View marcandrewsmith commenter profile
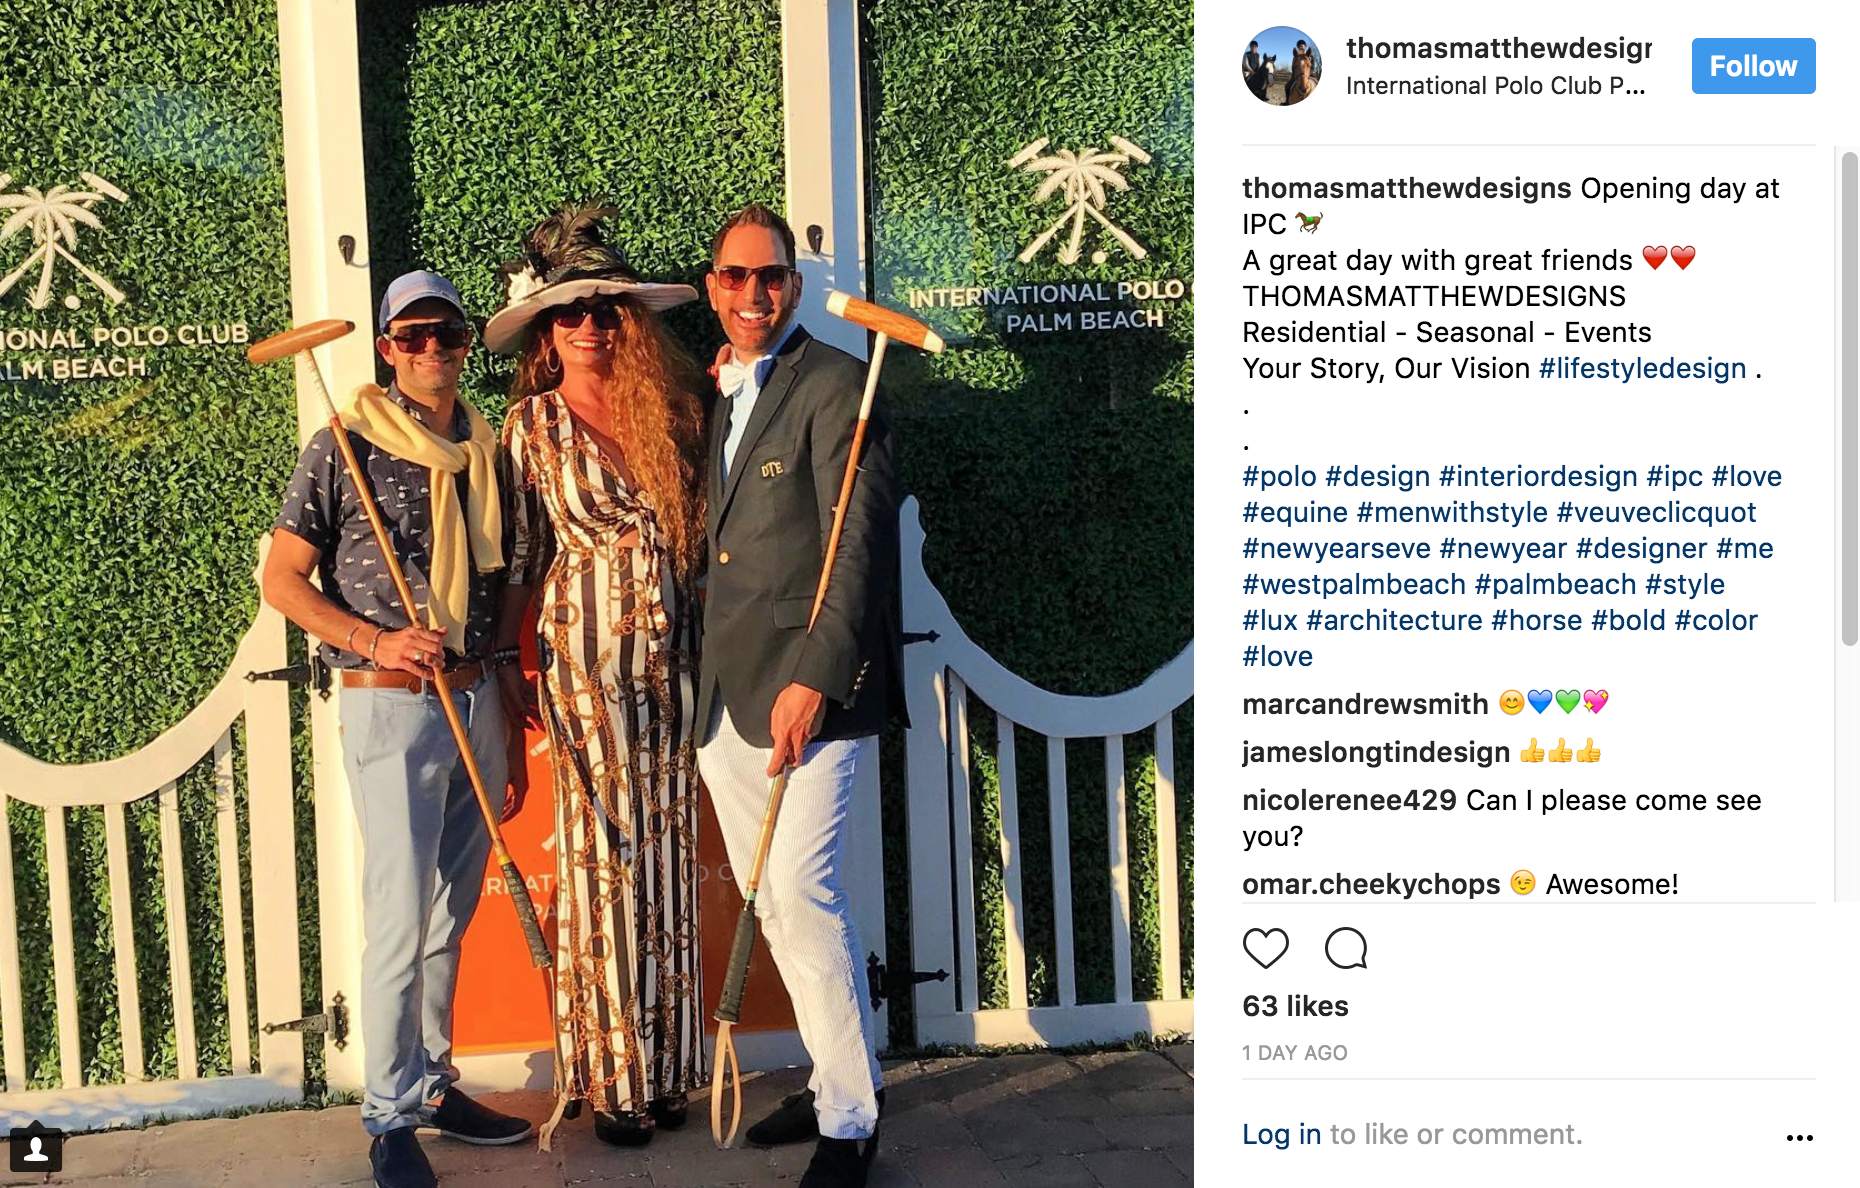Screen dimensions: 1860x1188 [1365, 704]
